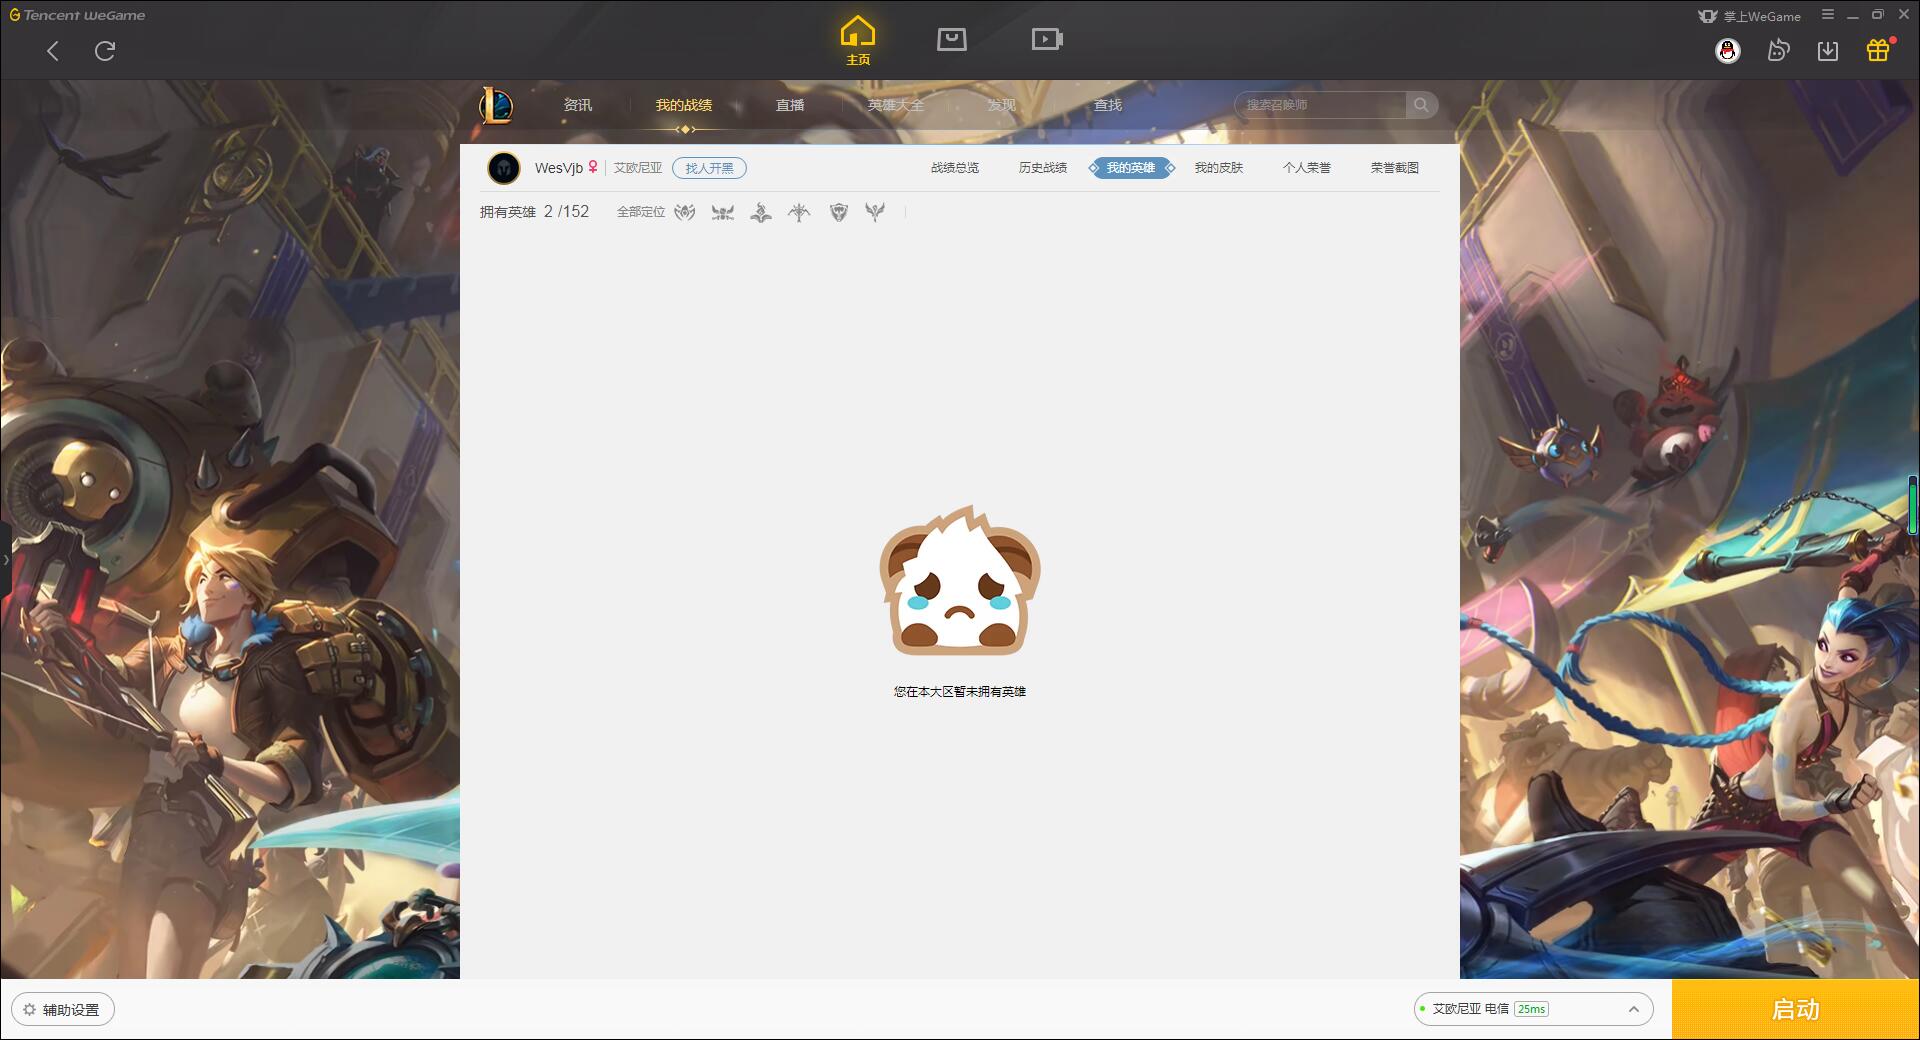The width and height of the screenshot is (1920, 1040).
Task: Click the 25ms latency badge
Action: coord(1531,1009)
